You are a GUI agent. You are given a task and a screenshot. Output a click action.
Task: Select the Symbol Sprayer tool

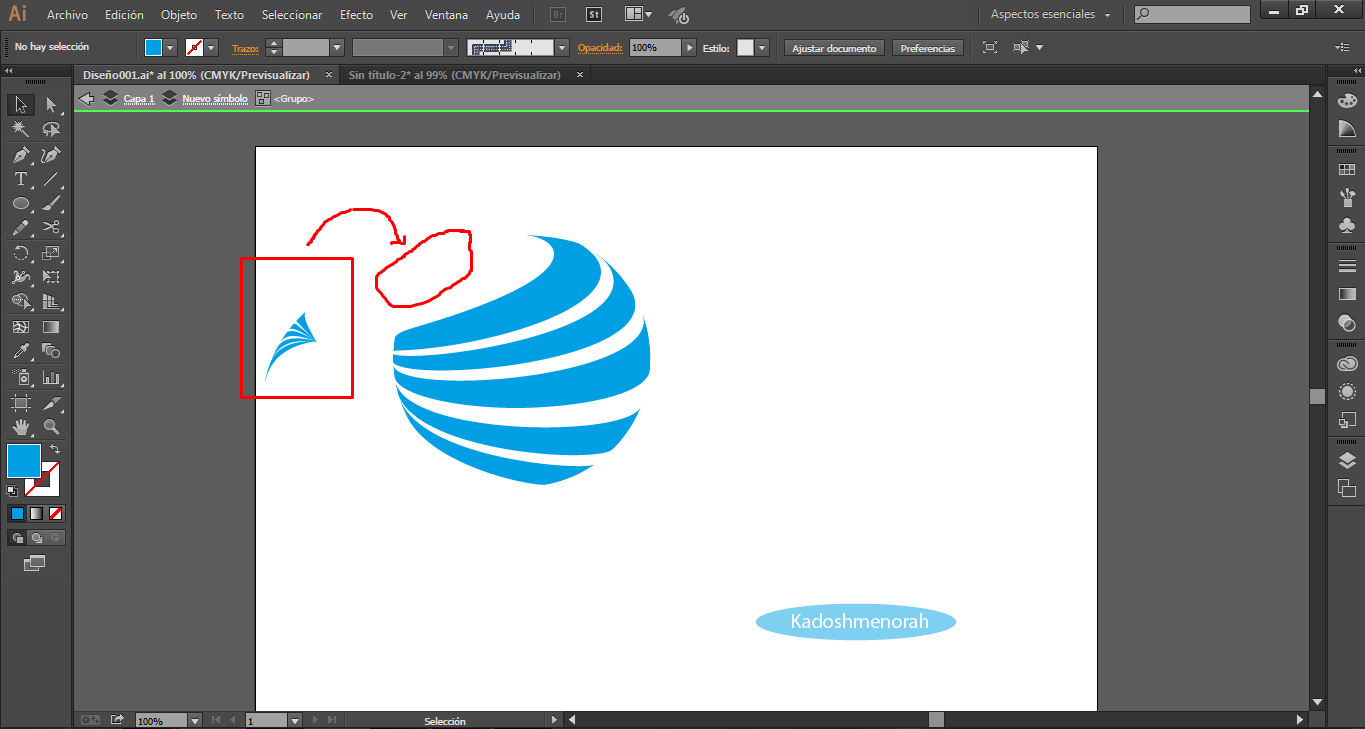pos(20,377)
